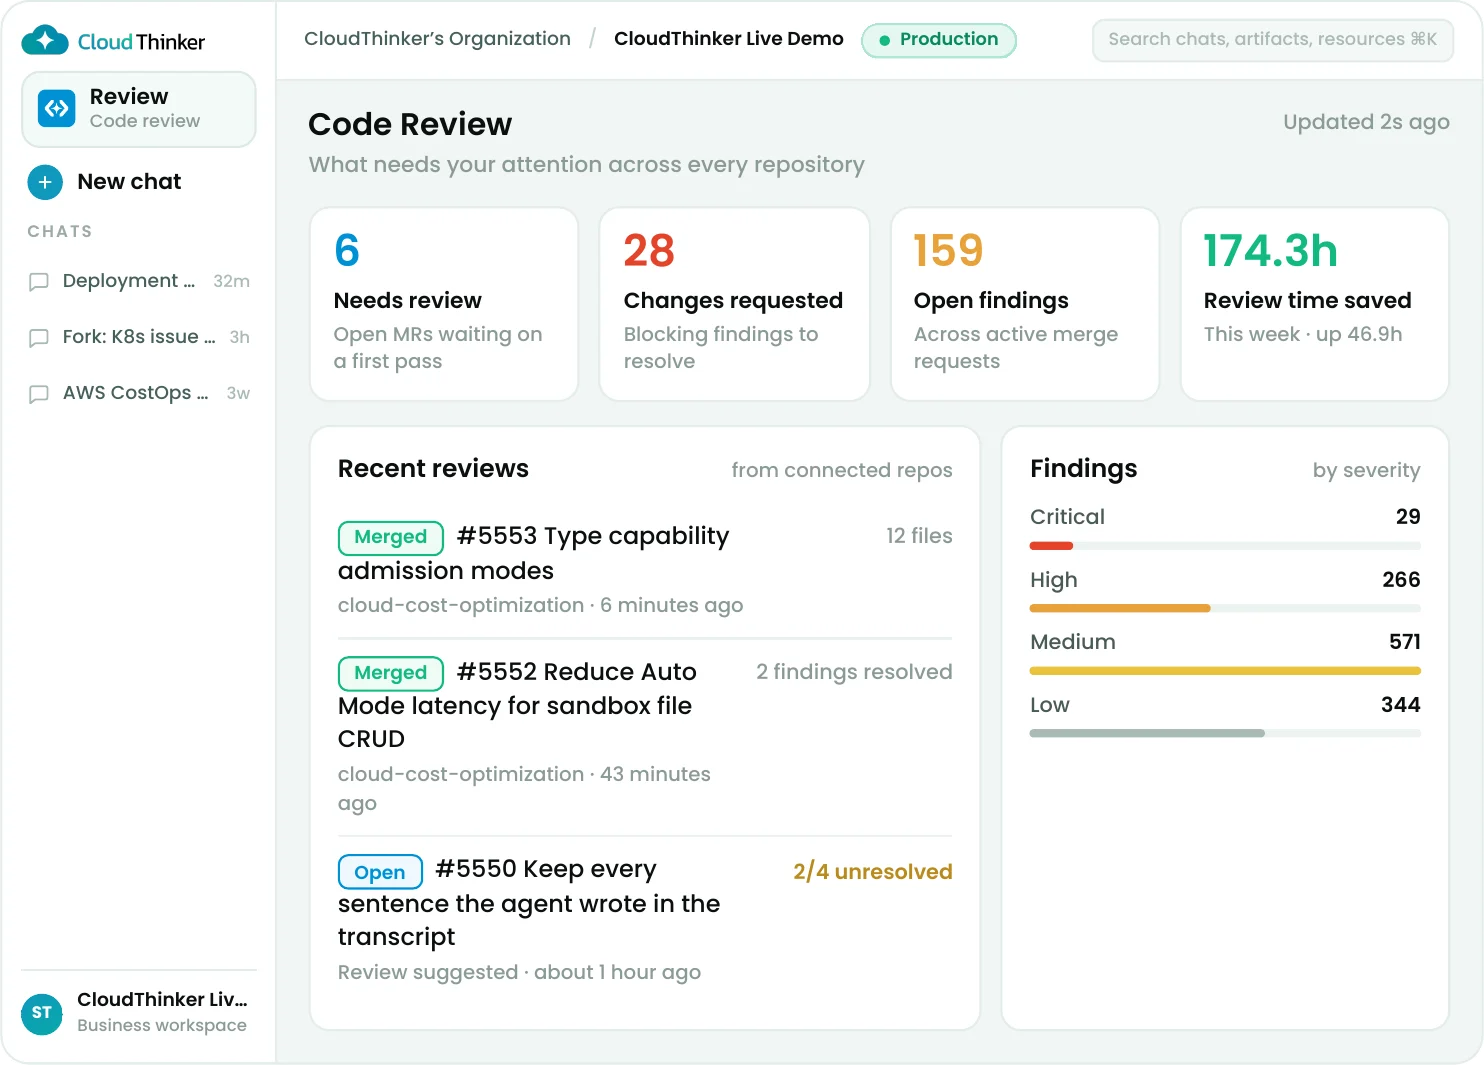Click the High severity progress bar
The image size is (1484, 1065).
pos(1225,608)
